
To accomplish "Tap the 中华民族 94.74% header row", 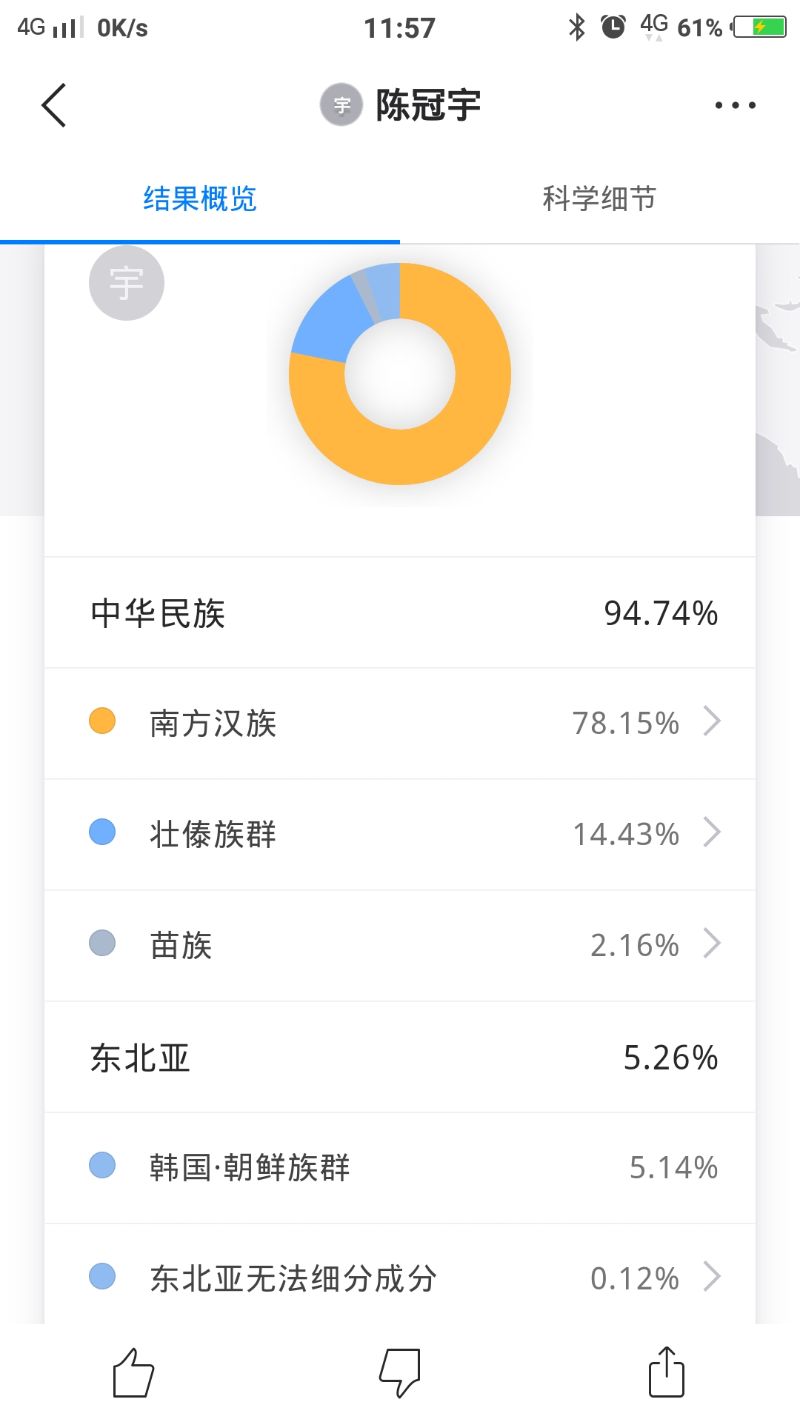I will coord(400,613).
